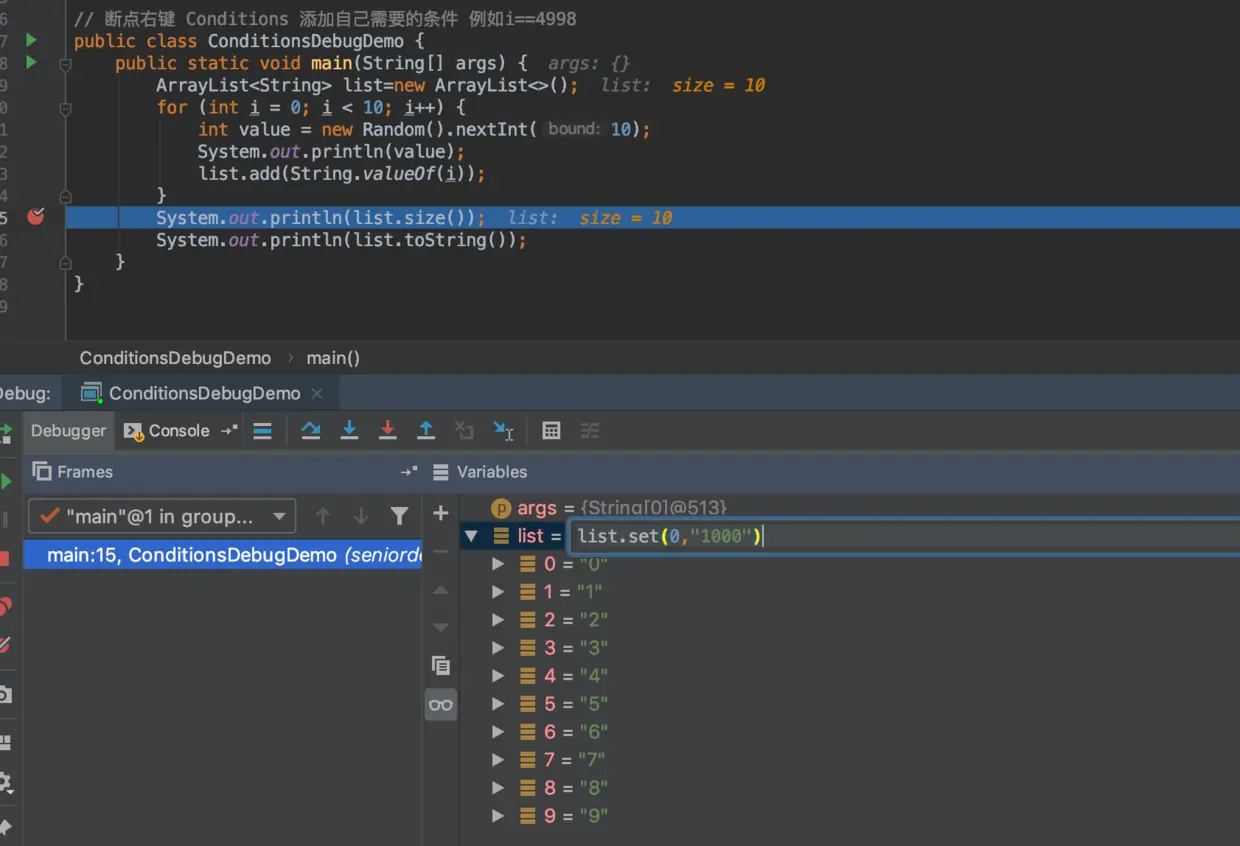Run main method from gutter arrow
1240x846 pixels.
click(31, 63)
